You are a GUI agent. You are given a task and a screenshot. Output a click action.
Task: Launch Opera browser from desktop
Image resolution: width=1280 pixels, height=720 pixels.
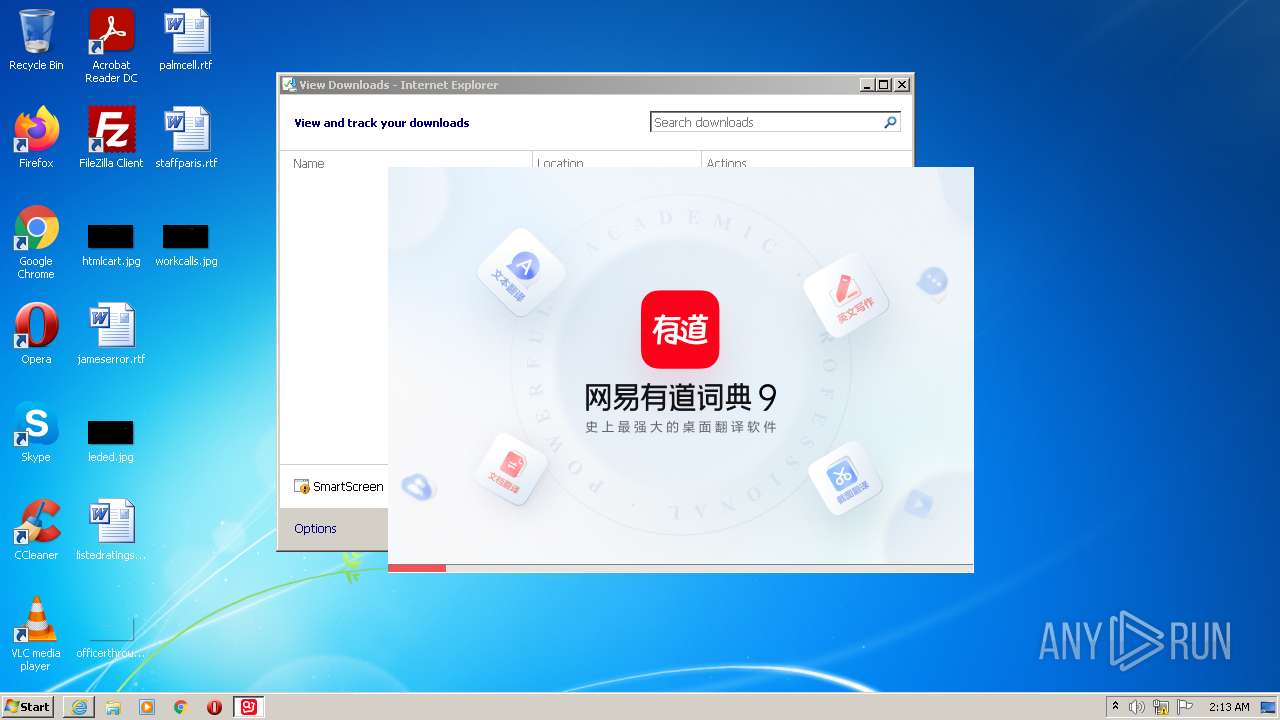click(x=36, y=333)
